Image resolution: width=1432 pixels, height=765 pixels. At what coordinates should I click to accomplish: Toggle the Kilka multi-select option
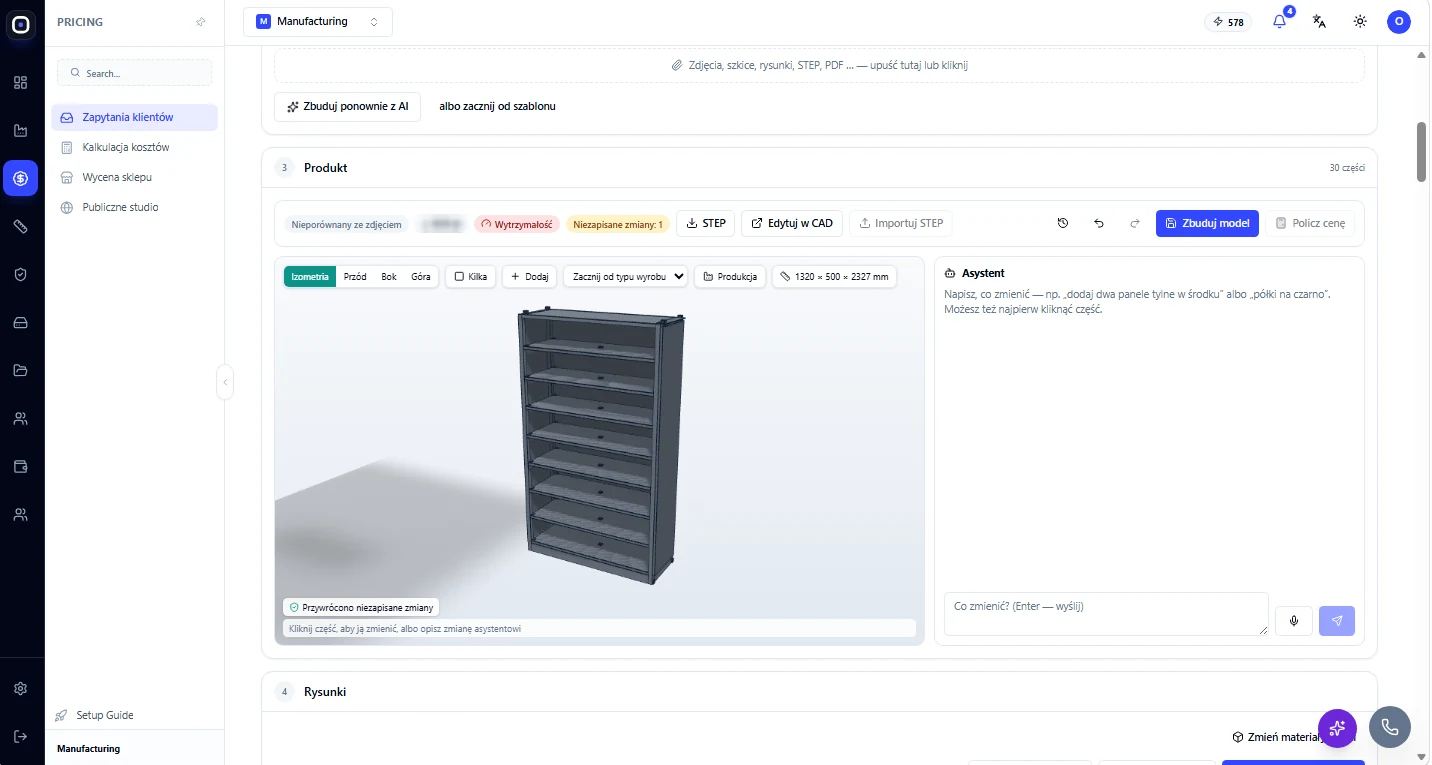click(x=470, y=277)
